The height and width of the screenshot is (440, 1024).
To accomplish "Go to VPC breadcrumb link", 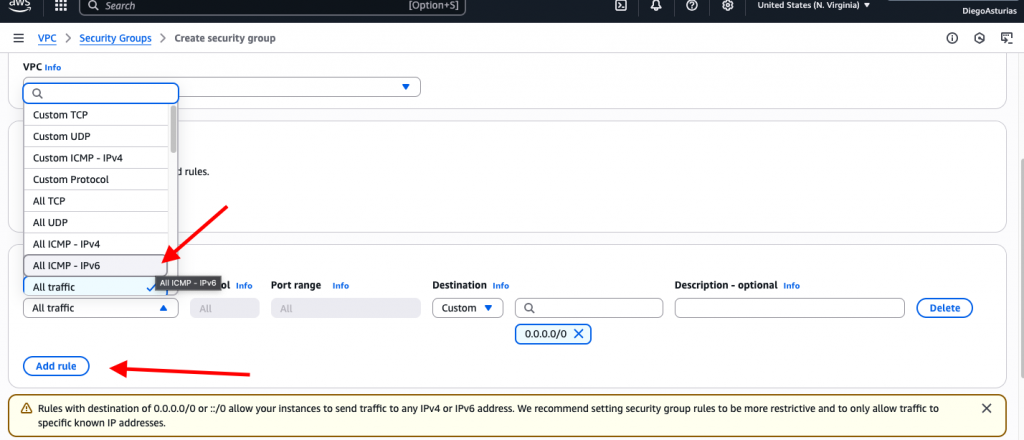I will tap(47, 39).
